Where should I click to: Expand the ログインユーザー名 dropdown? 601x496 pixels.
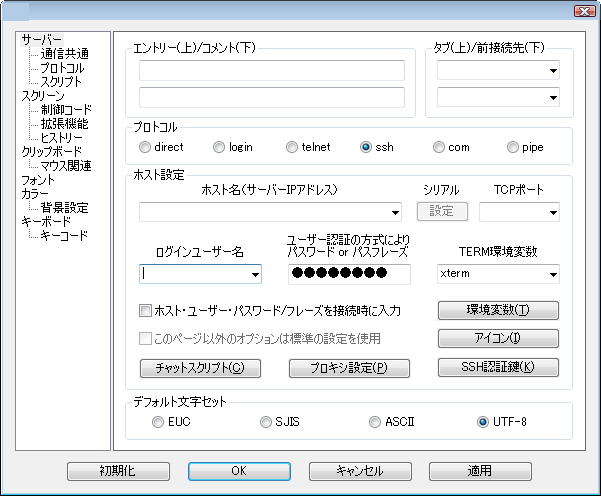coord(254,274)
